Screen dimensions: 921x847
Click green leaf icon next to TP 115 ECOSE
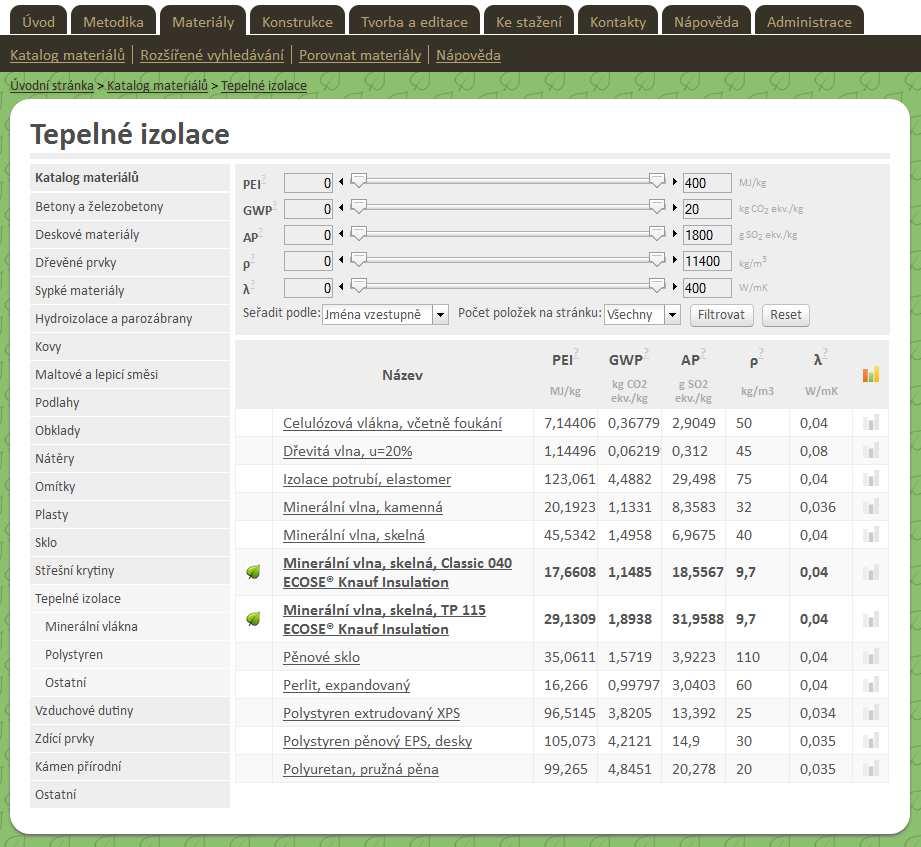253,619
